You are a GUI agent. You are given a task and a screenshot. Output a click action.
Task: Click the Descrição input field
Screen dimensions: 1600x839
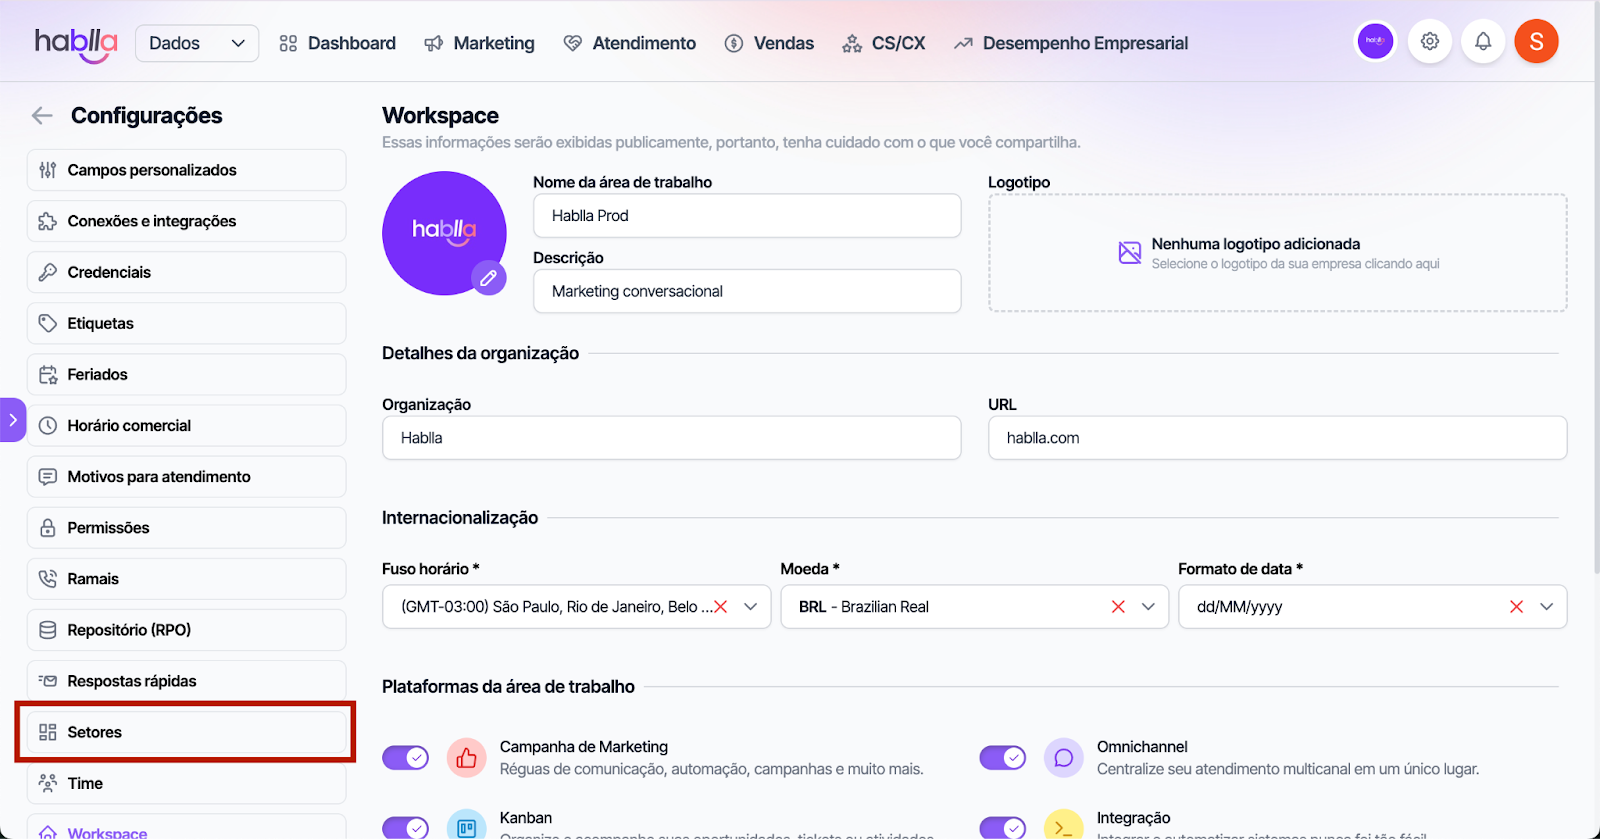click(746, 291)
